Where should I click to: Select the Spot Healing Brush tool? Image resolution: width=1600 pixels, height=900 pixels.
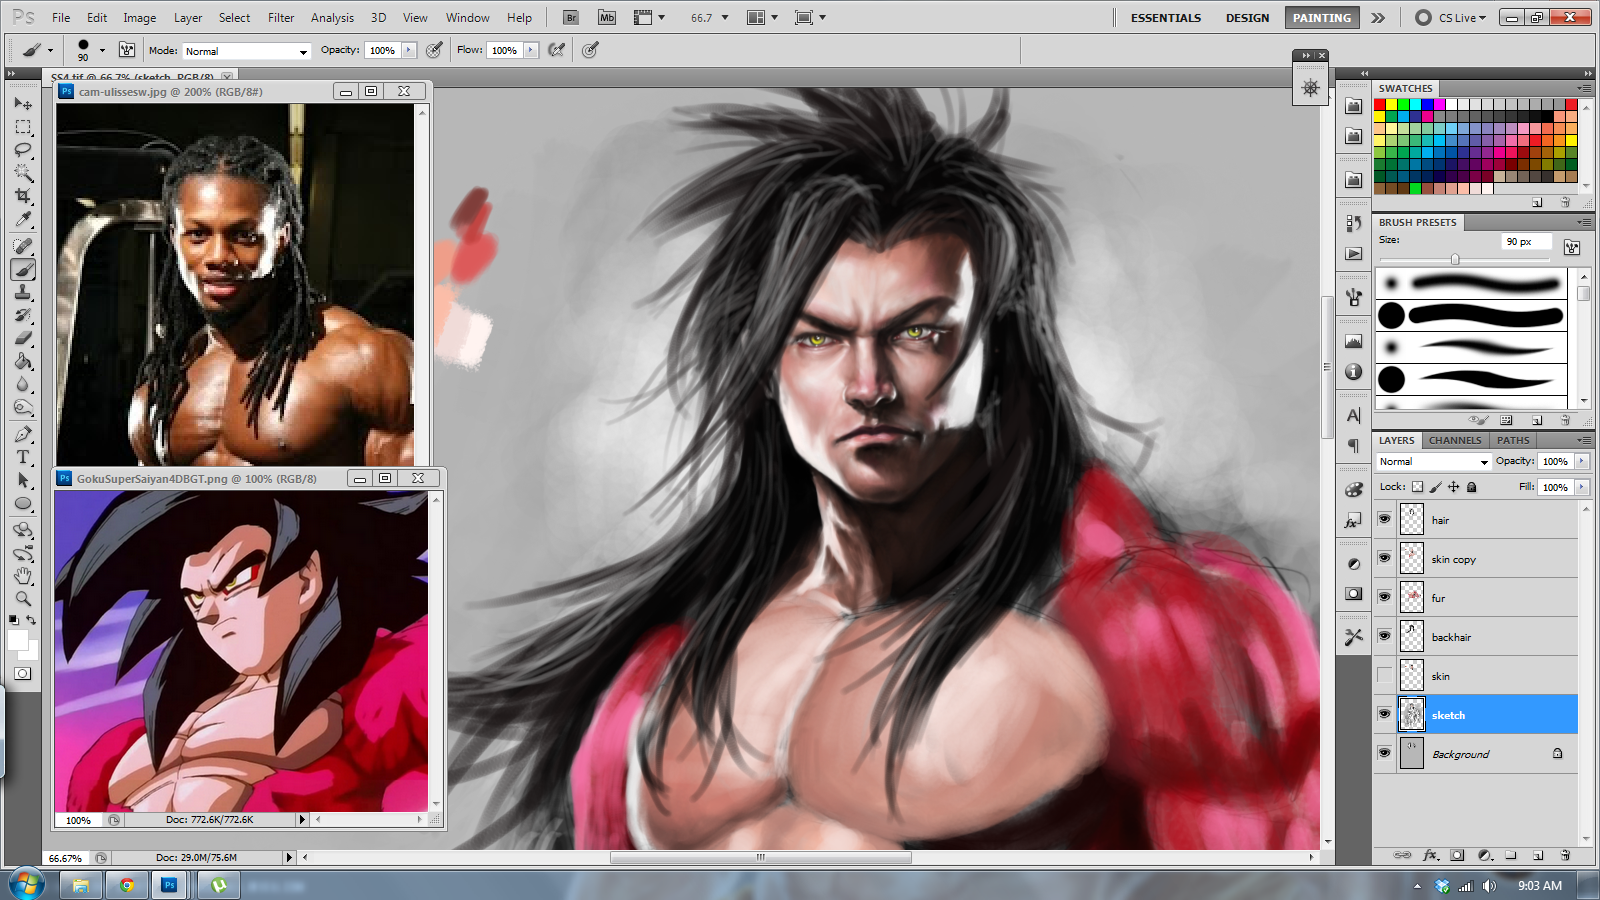23,246
